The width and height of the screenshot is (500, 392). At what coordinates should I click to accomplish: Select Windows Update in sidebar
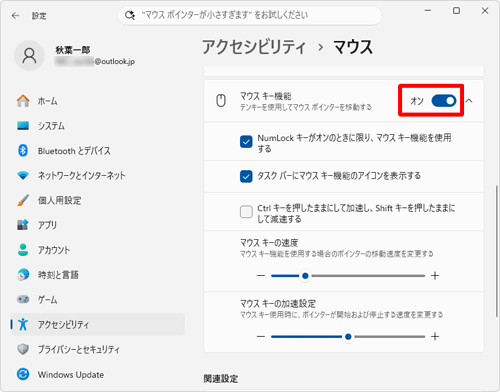(x=97, y=374)
